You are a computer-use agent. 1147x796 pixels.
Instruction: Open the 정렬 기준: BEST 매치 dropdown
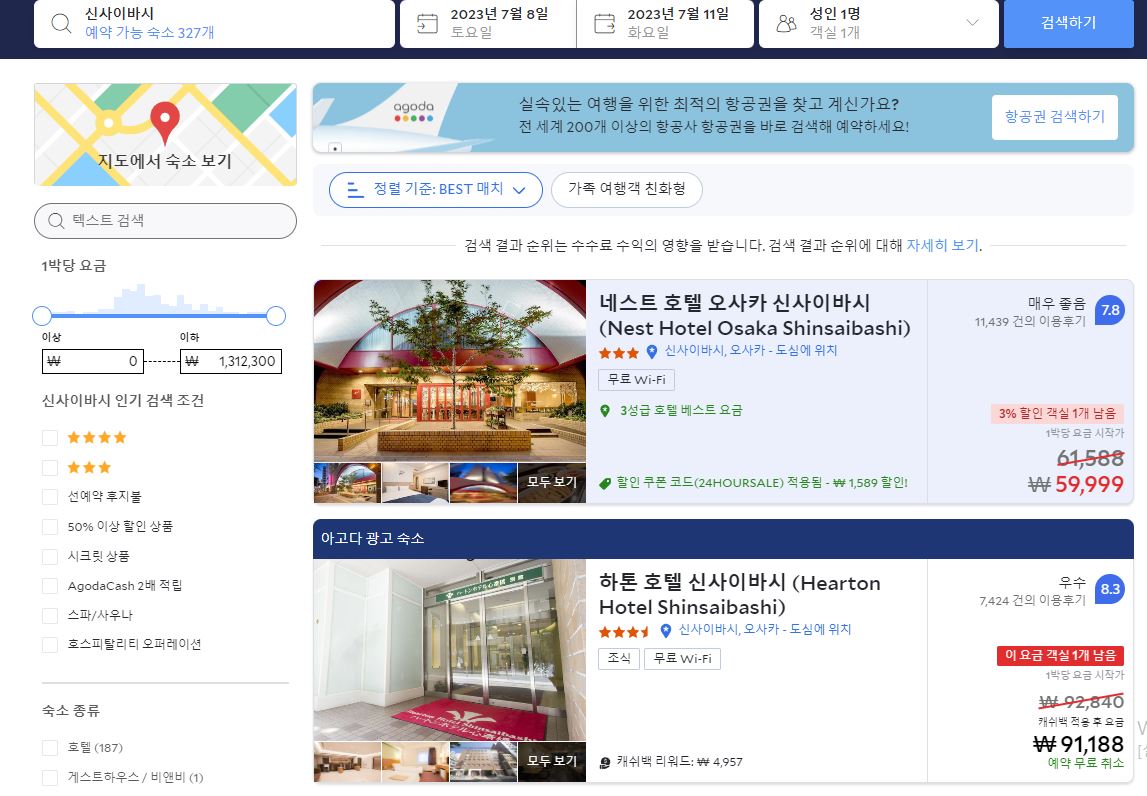(436, 190)
